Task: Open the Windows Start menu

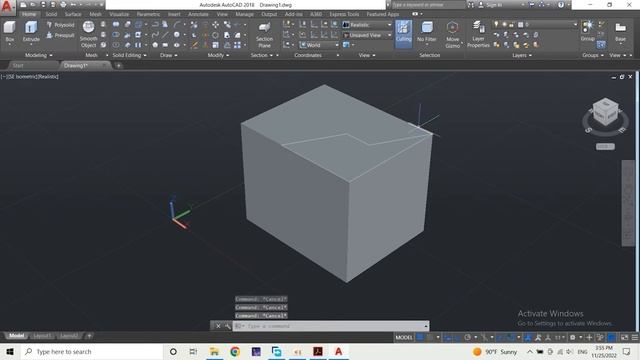Action: (10, 351)
